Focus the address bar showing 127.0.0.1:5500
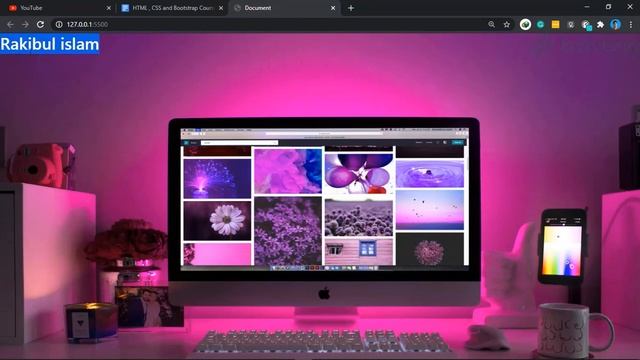640x360 pixels. [x=269, y=24]
